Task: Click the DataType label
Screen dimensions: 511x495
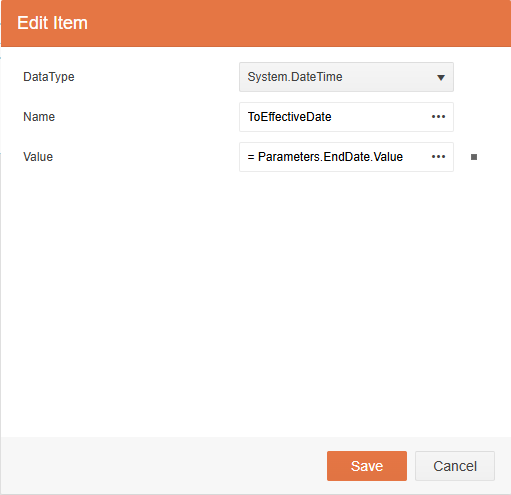Action: click(x=49, y=77)
